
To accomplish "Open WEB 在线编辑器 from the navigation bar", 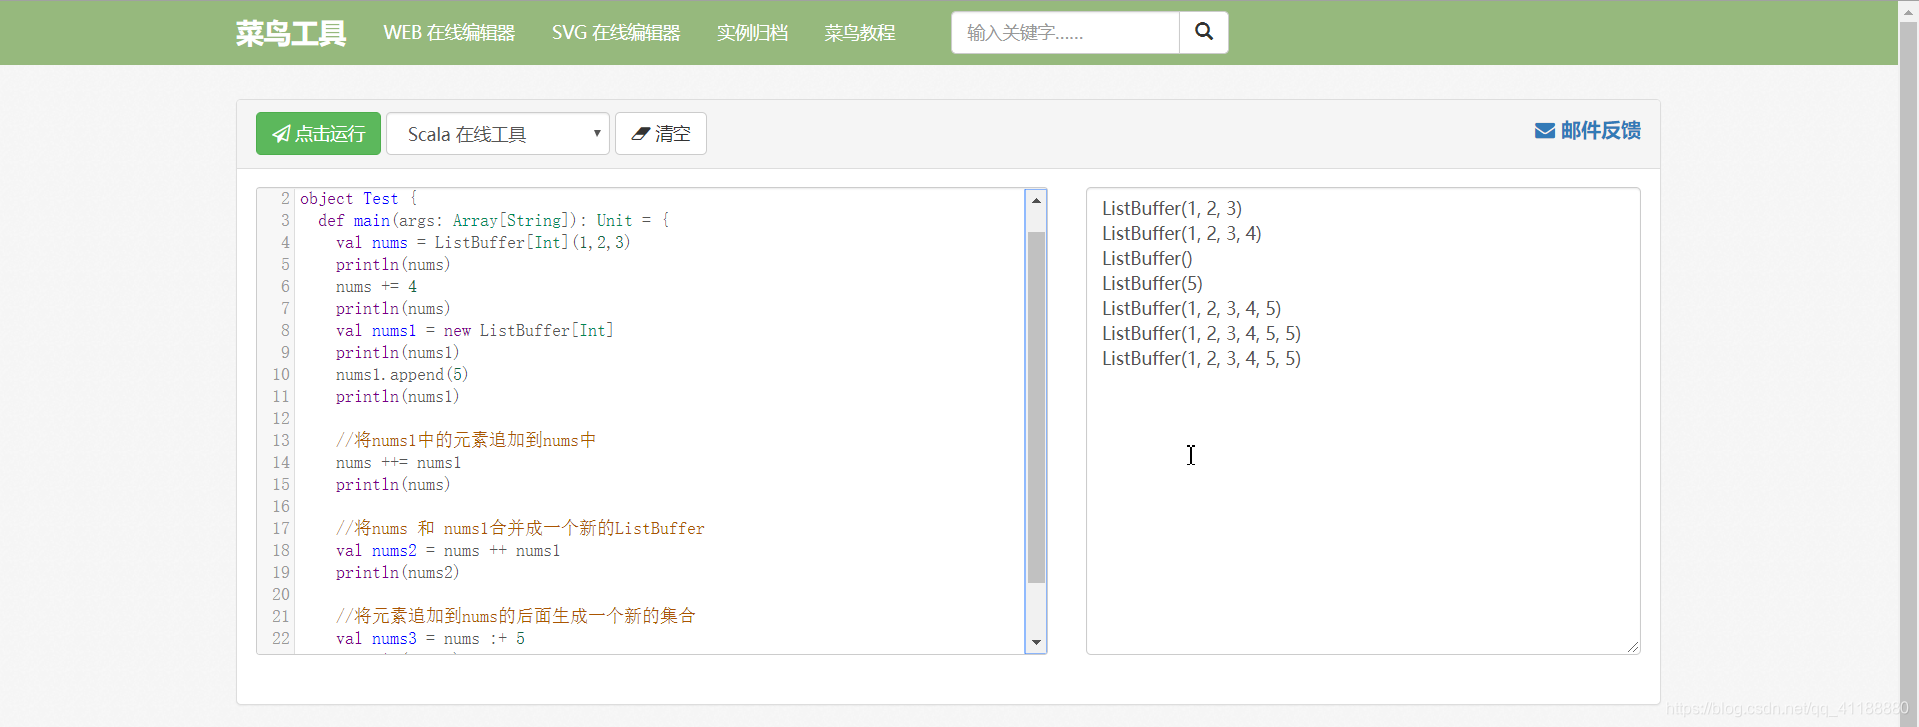I will [449, 33].
